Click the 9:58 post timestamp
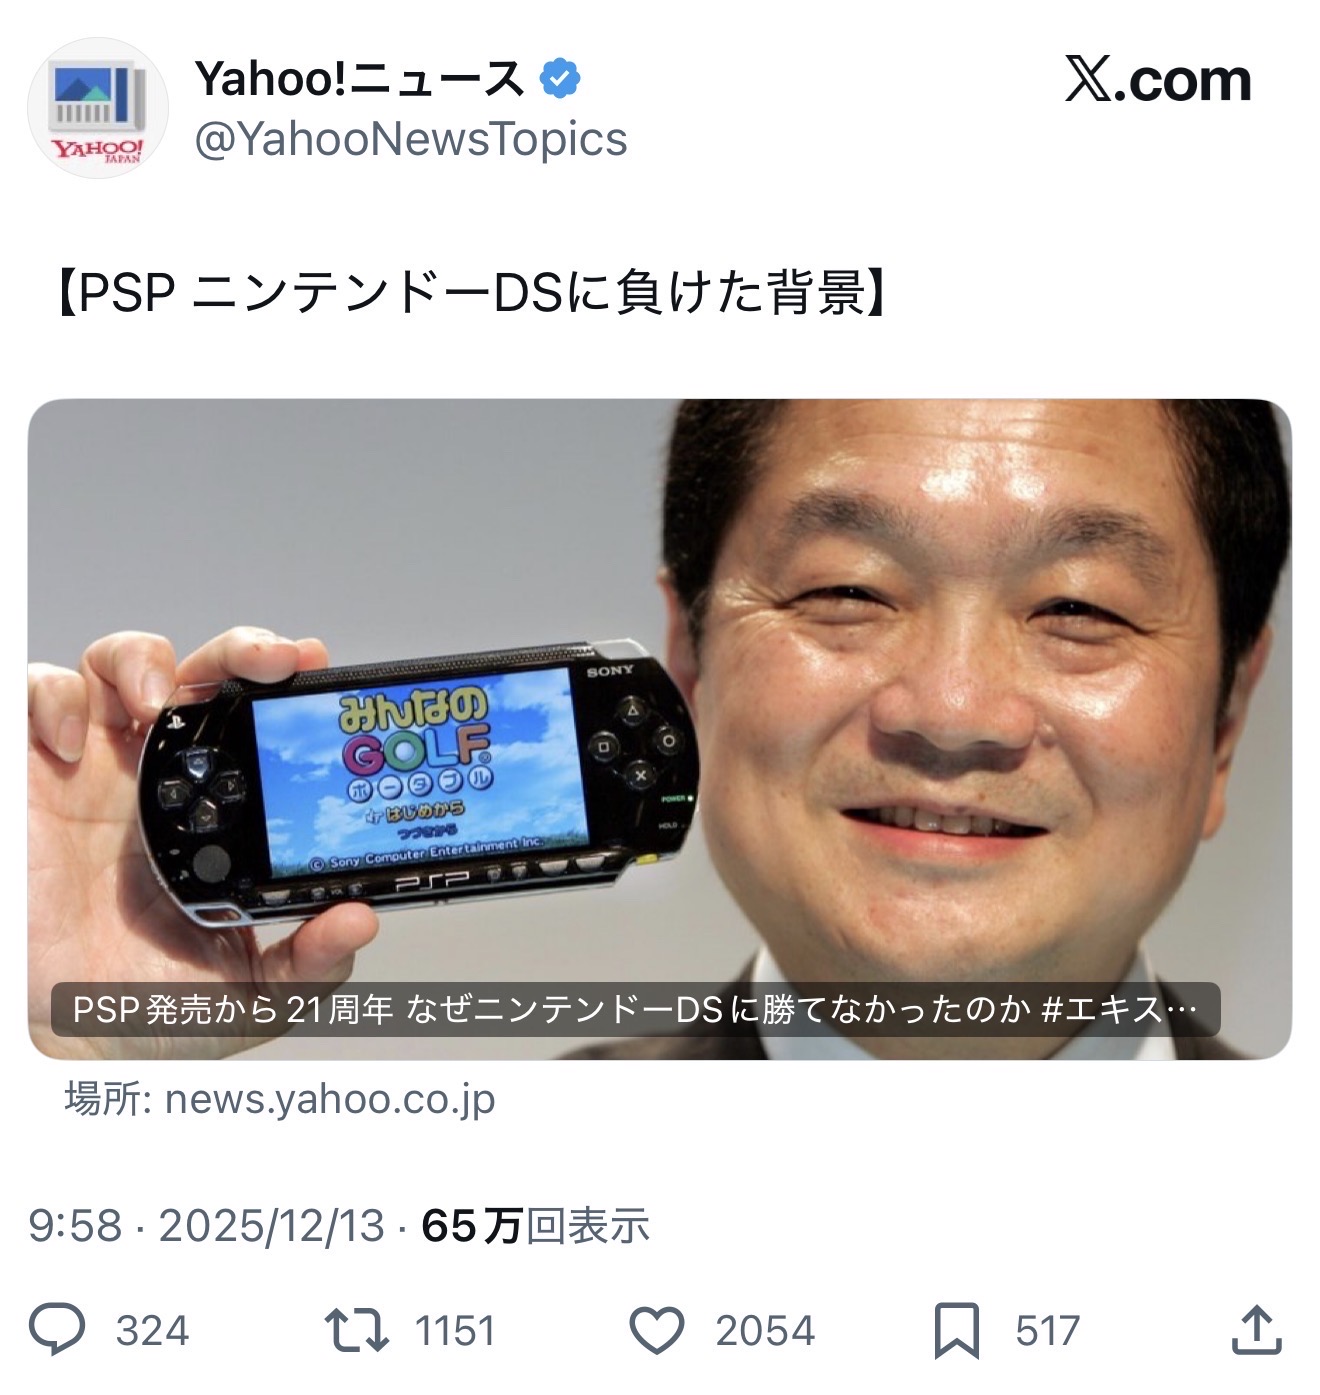1320x1395 pixels. click(x=75, y=1226)
